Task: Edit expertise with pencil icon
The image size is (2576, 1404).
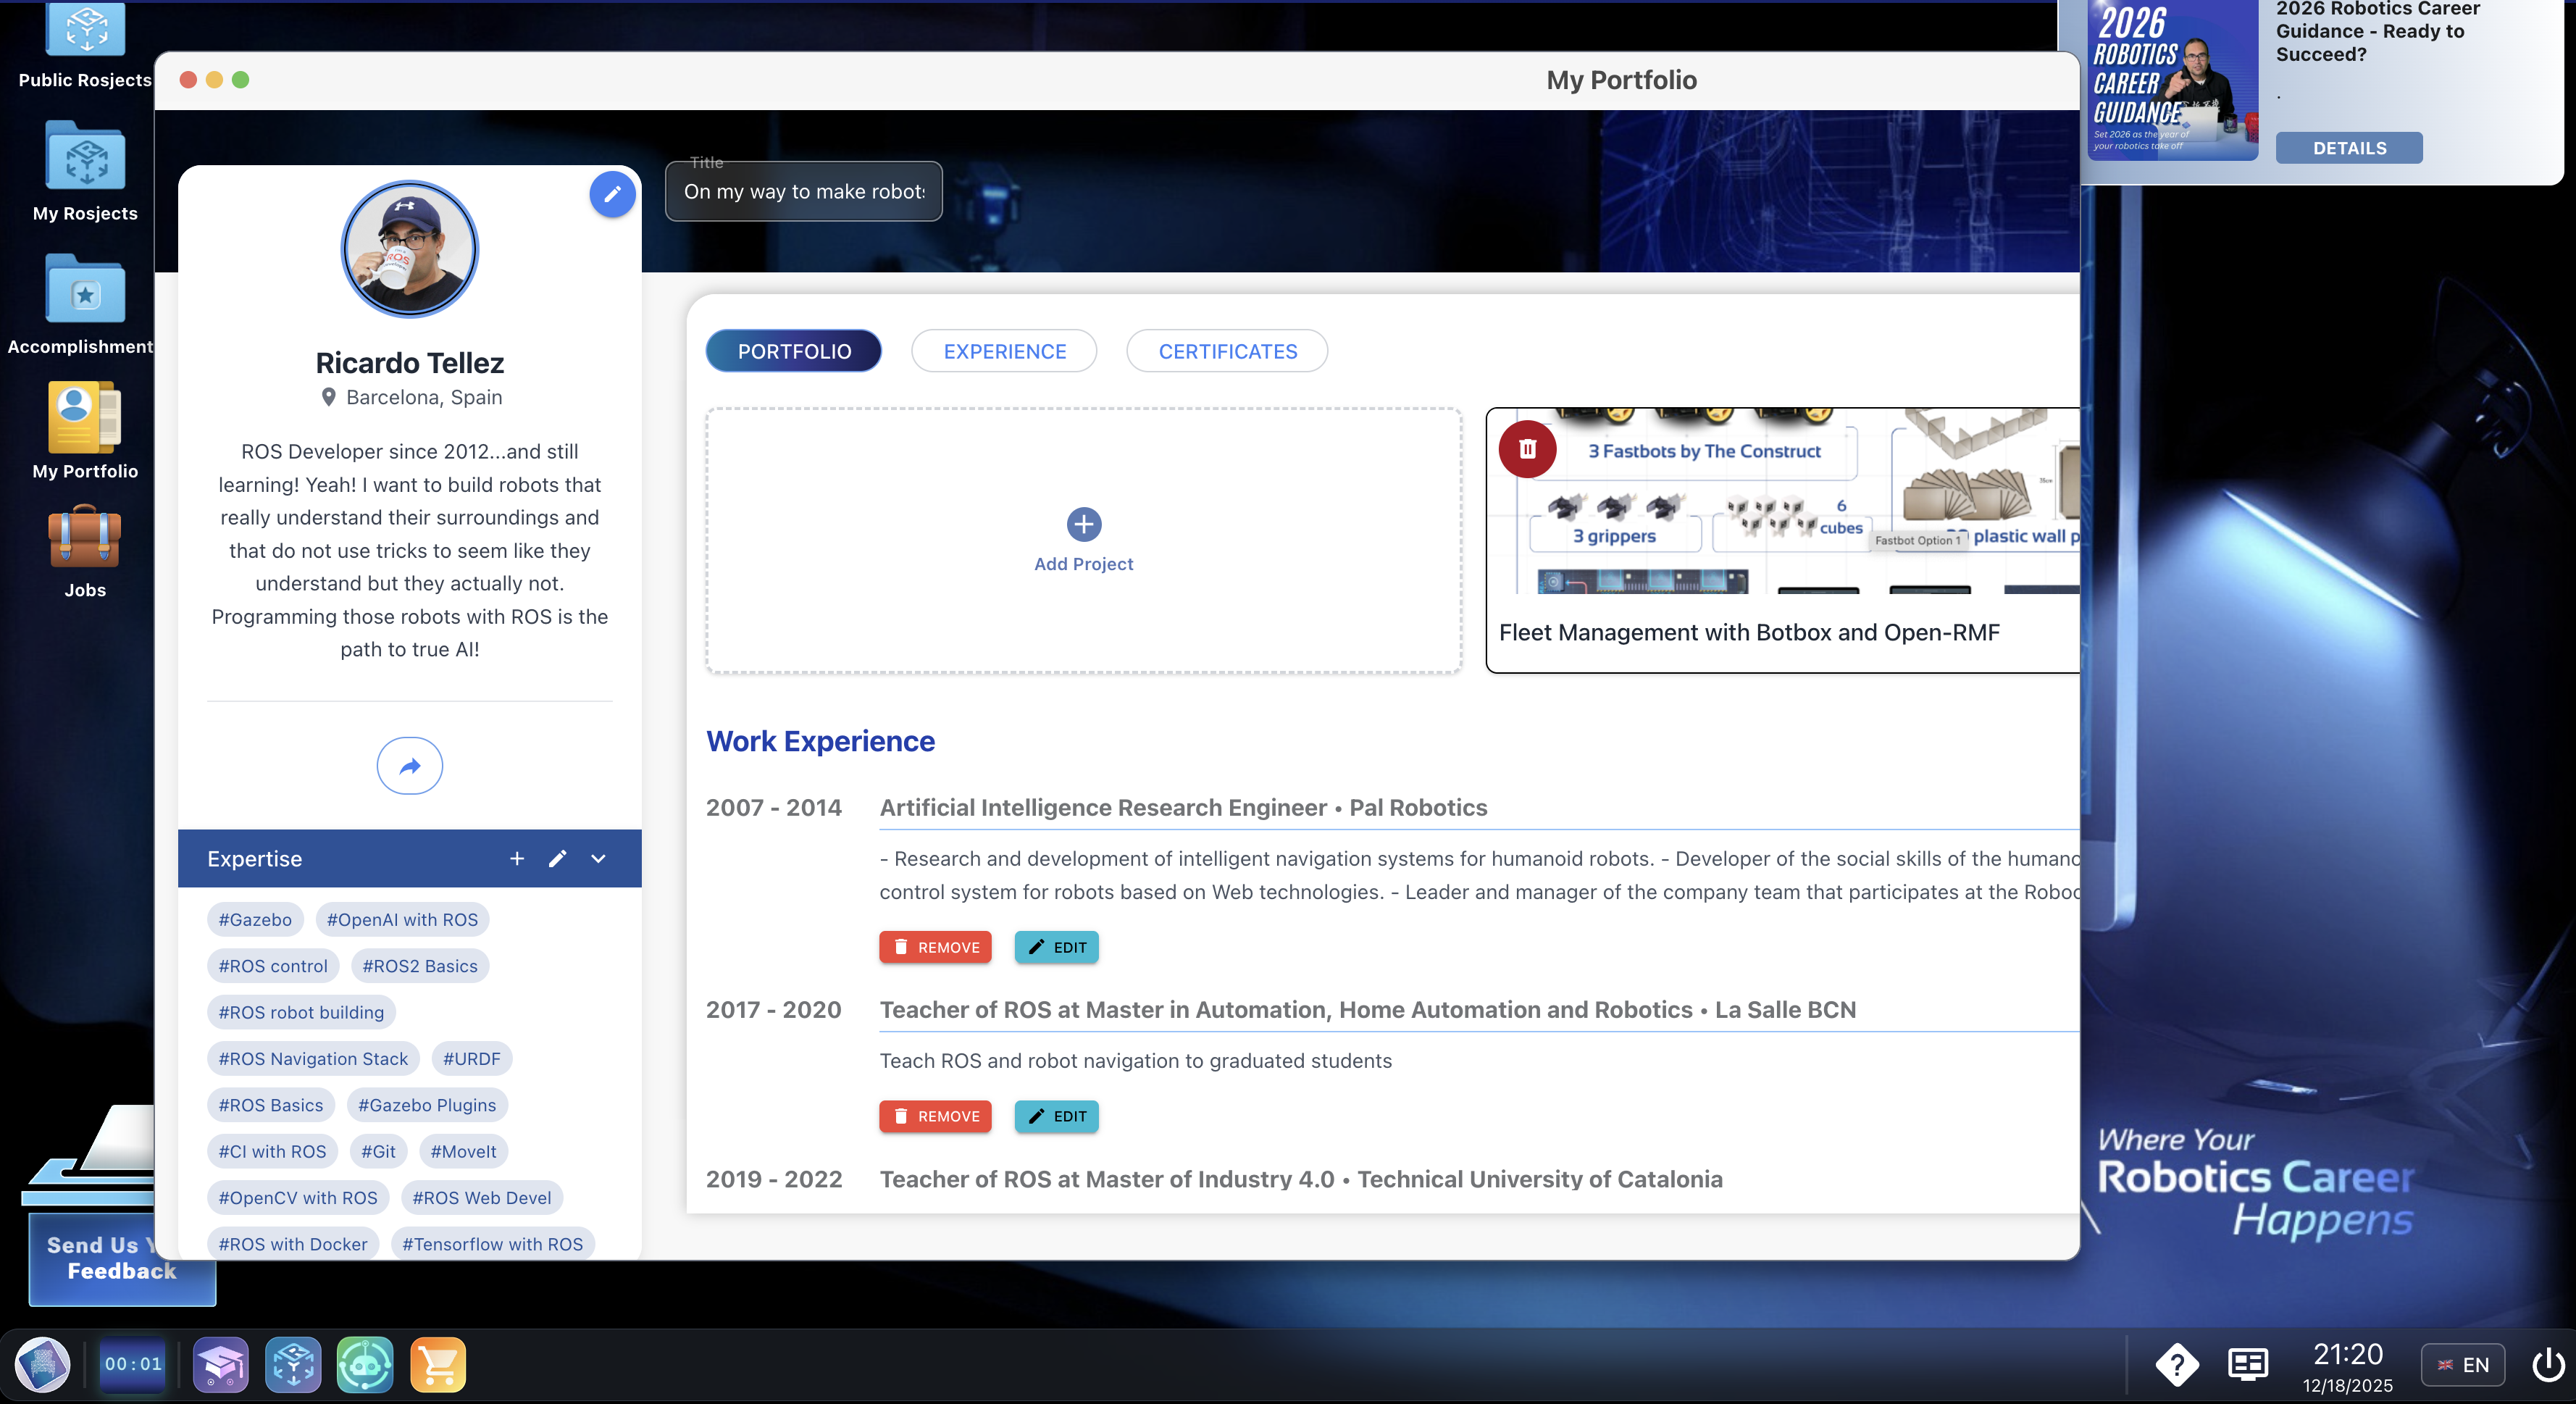Action: pyautogui.click(x=558, y=858)
